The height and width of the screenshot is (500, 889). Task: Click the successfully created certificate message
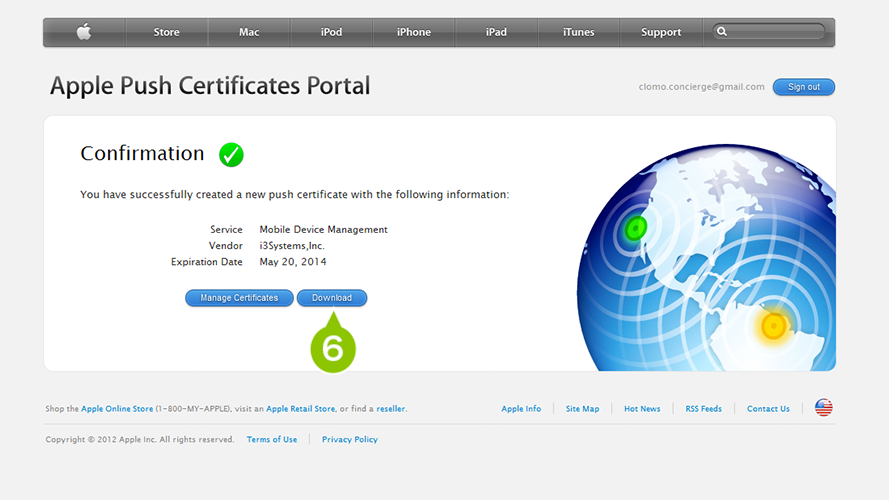294,194
